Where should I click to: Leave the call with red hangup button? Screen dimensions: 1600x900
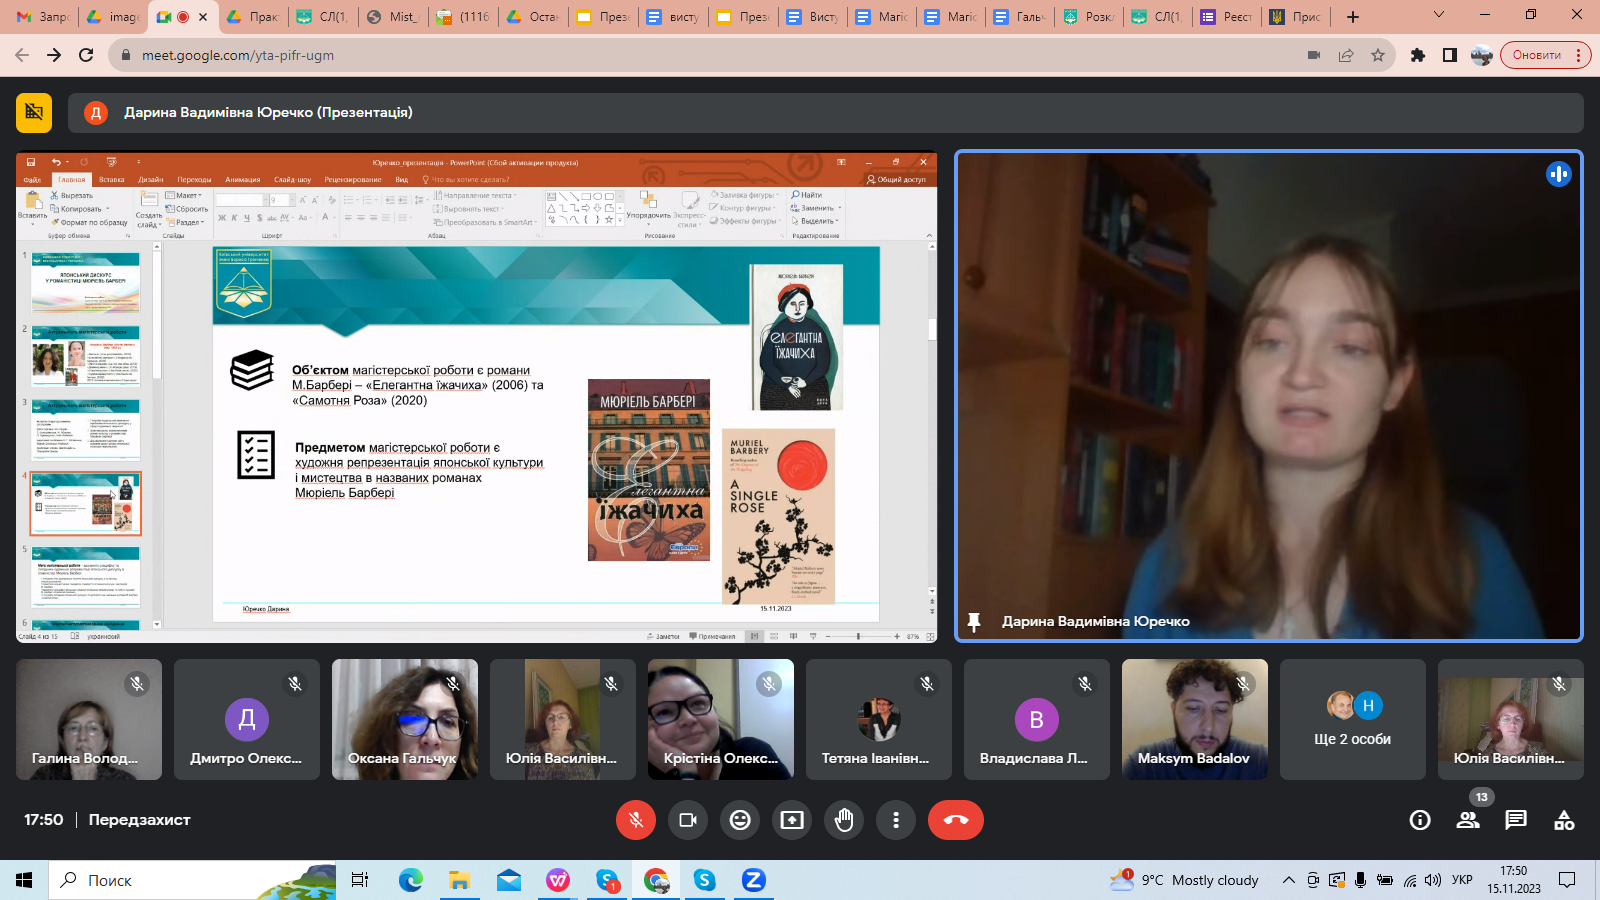(x=955, y=820)
